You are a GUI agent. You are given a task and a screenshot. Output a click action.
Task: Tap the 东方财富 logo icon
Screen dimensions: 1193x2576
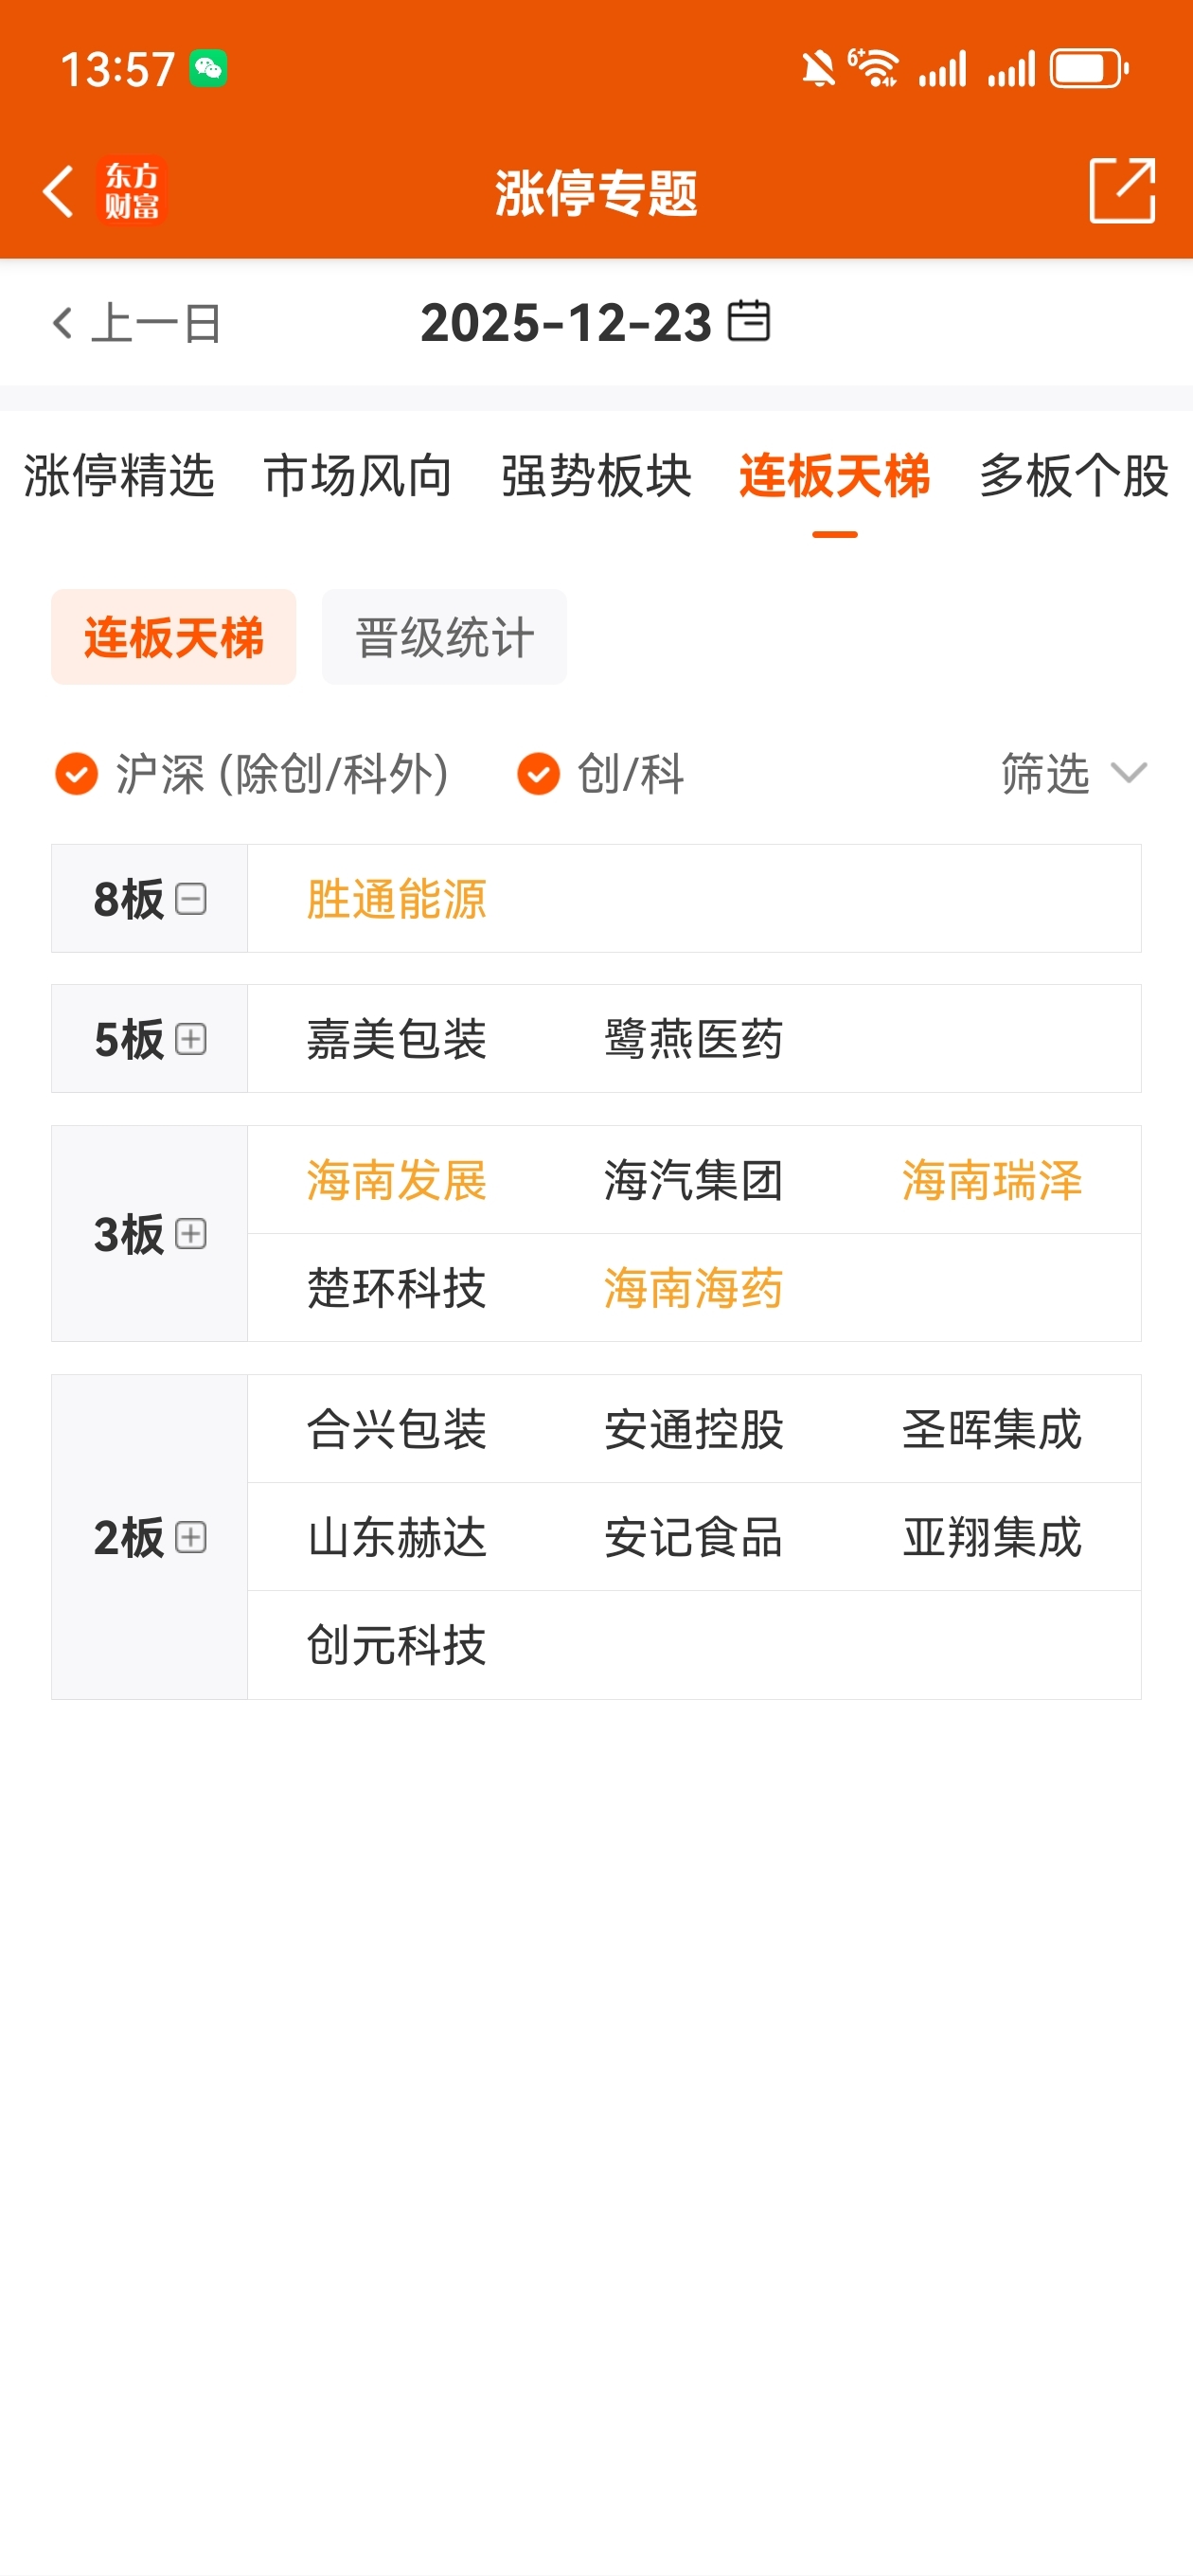click(132, 191)
